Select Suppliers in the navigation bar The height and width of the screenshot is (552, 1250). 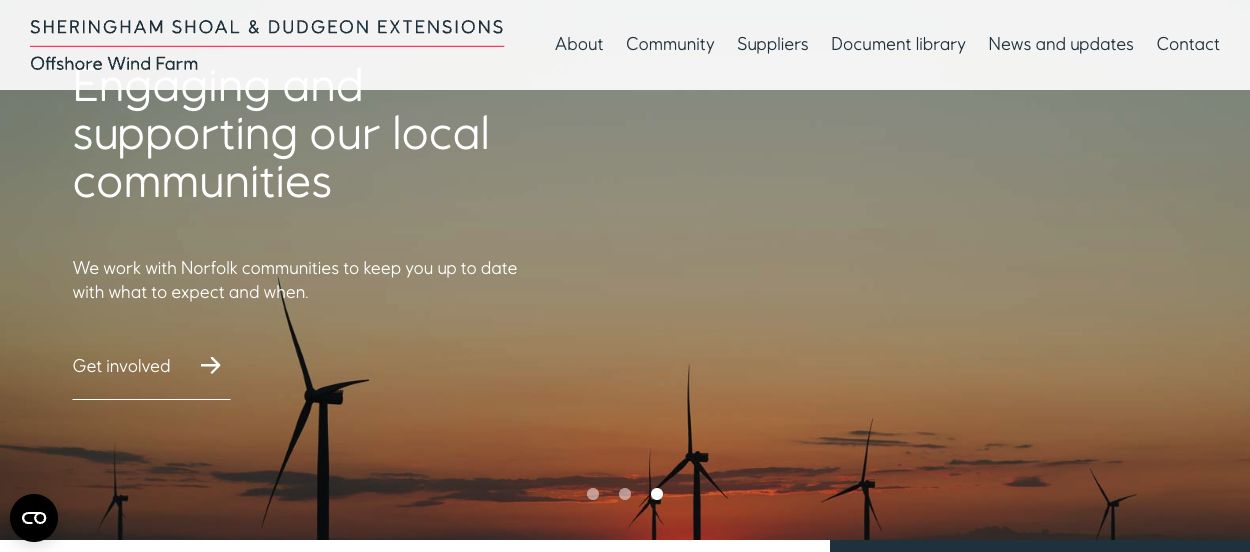point(773,44)
